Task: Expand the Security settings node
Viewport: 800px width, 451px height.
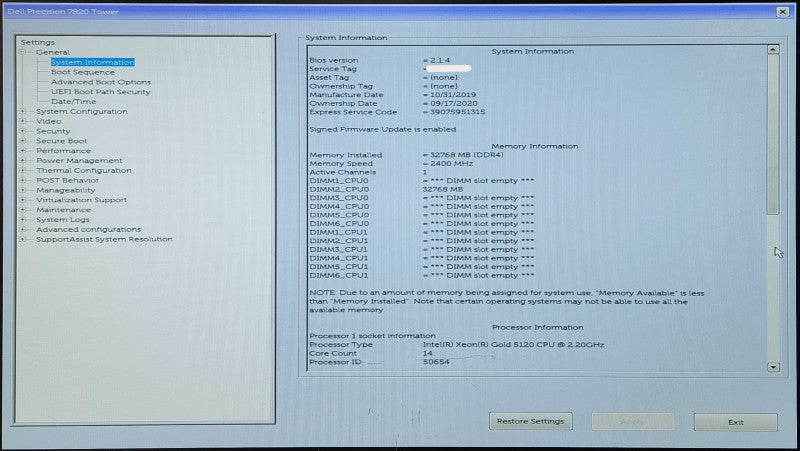Action: tap(22, 131)
